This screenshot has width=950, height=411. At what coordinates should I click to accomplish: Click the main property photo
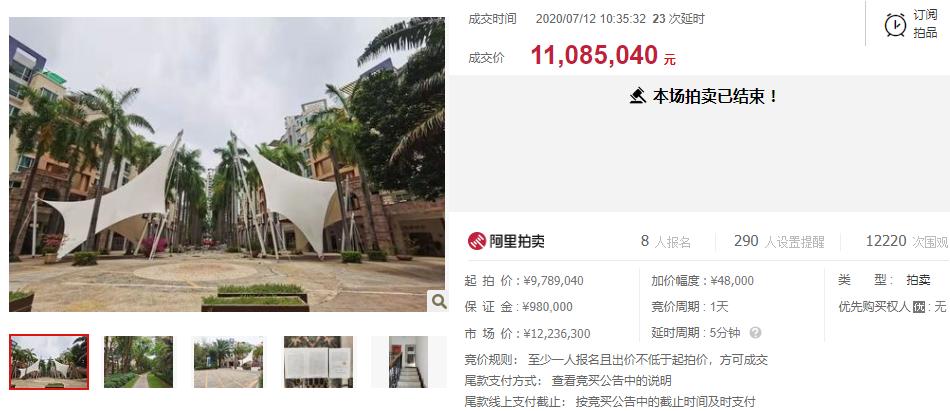(x=227, y=164)
